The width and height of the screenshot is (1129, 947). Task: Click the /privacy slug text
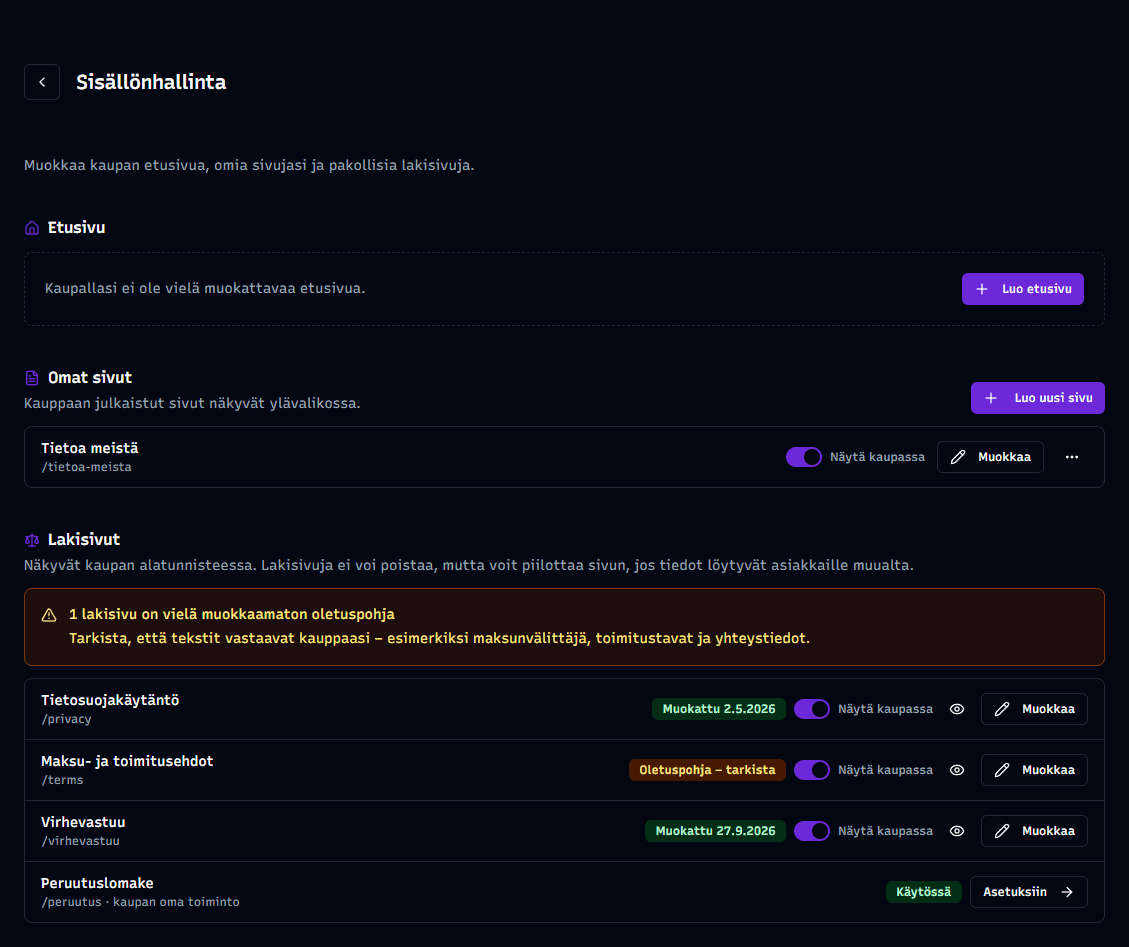pyautogui.click(x=66, y=719)
